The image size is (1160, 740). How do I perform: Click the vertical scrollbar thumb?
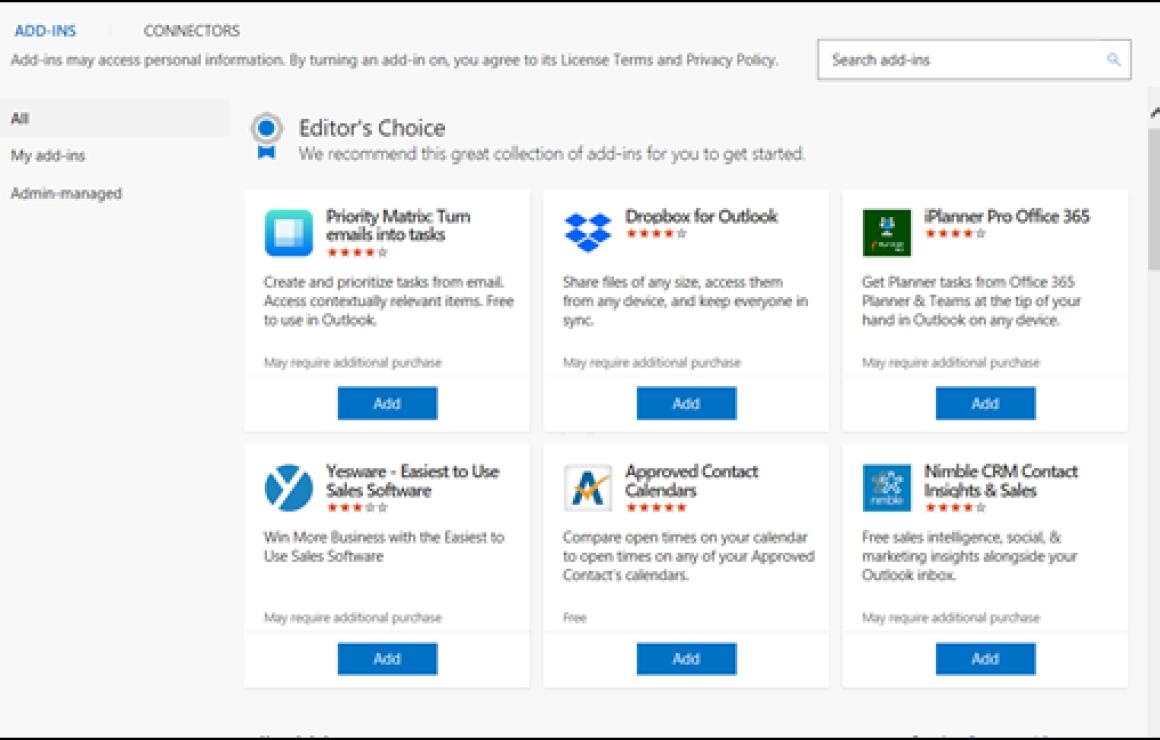point(1154,200)
